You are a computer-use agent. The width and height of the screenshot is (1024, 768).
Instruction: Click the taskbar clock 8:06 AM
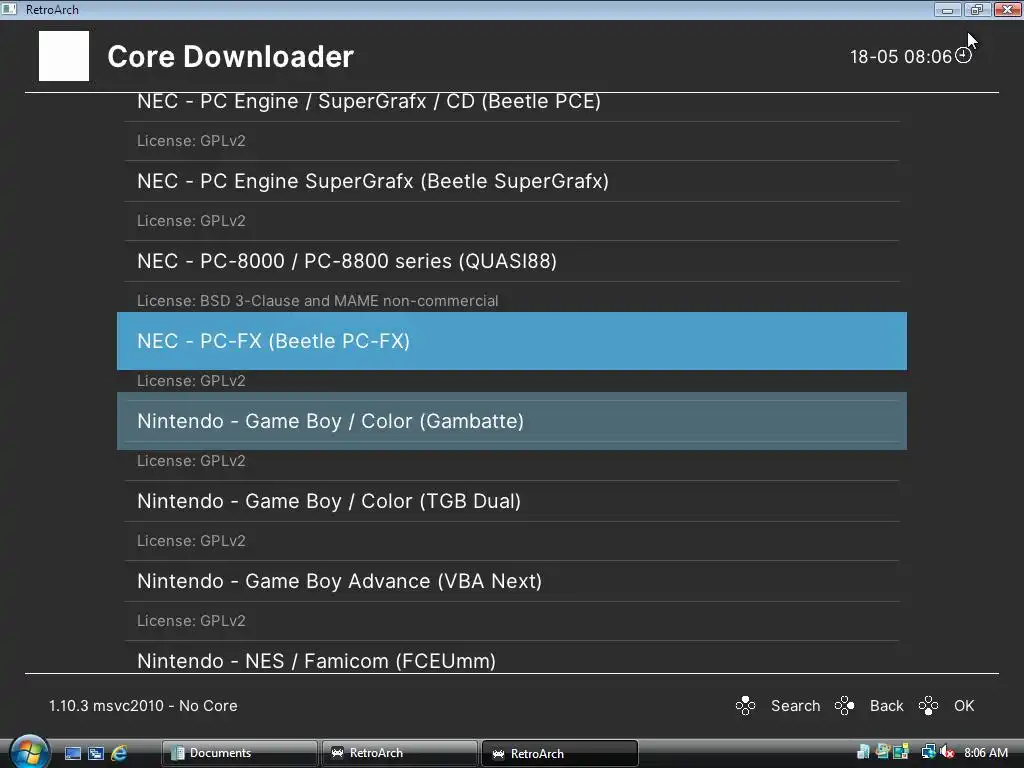tap(985, 753)
